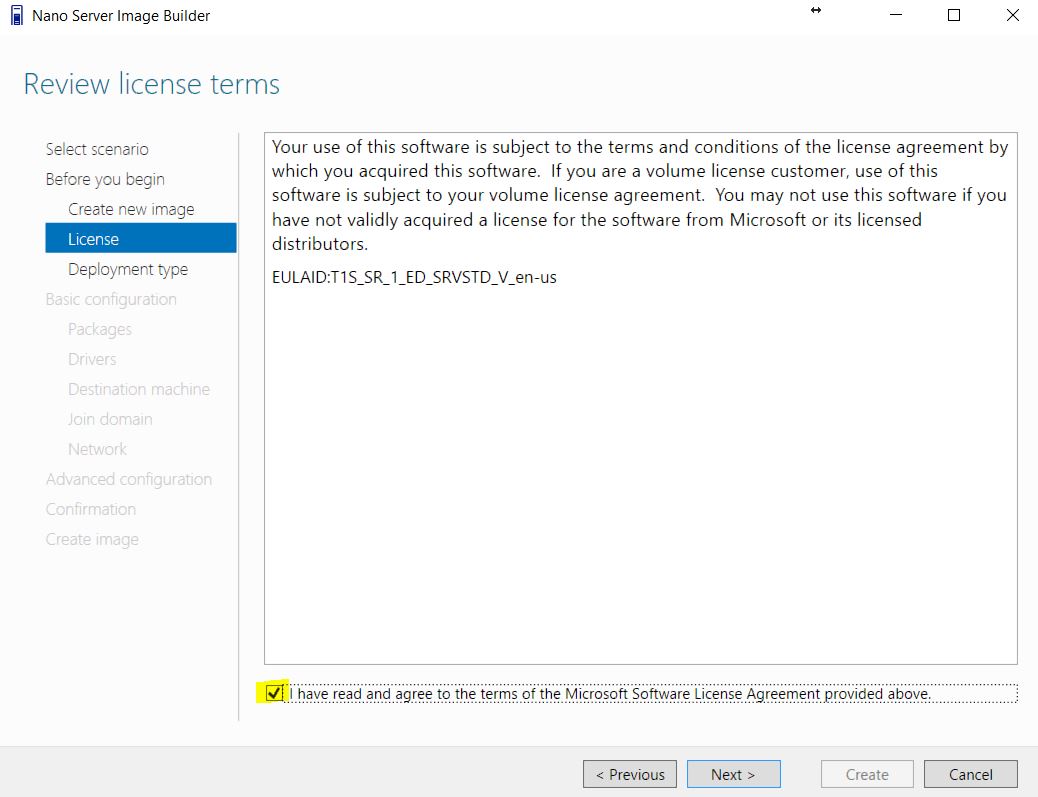
Task: Open the Before you begin step
Action: point(105,179)
